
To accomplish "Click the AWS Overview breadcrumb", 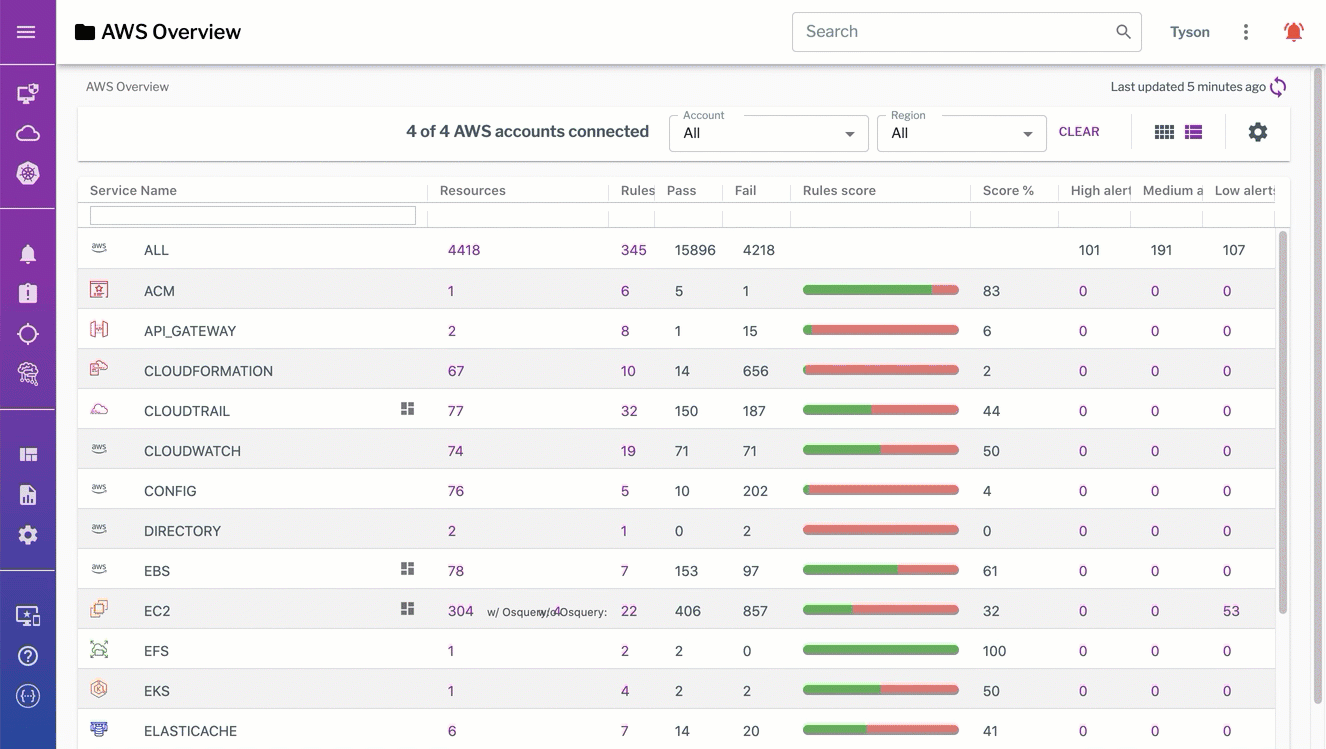I will pyautogui.click(x=127, y=87).
